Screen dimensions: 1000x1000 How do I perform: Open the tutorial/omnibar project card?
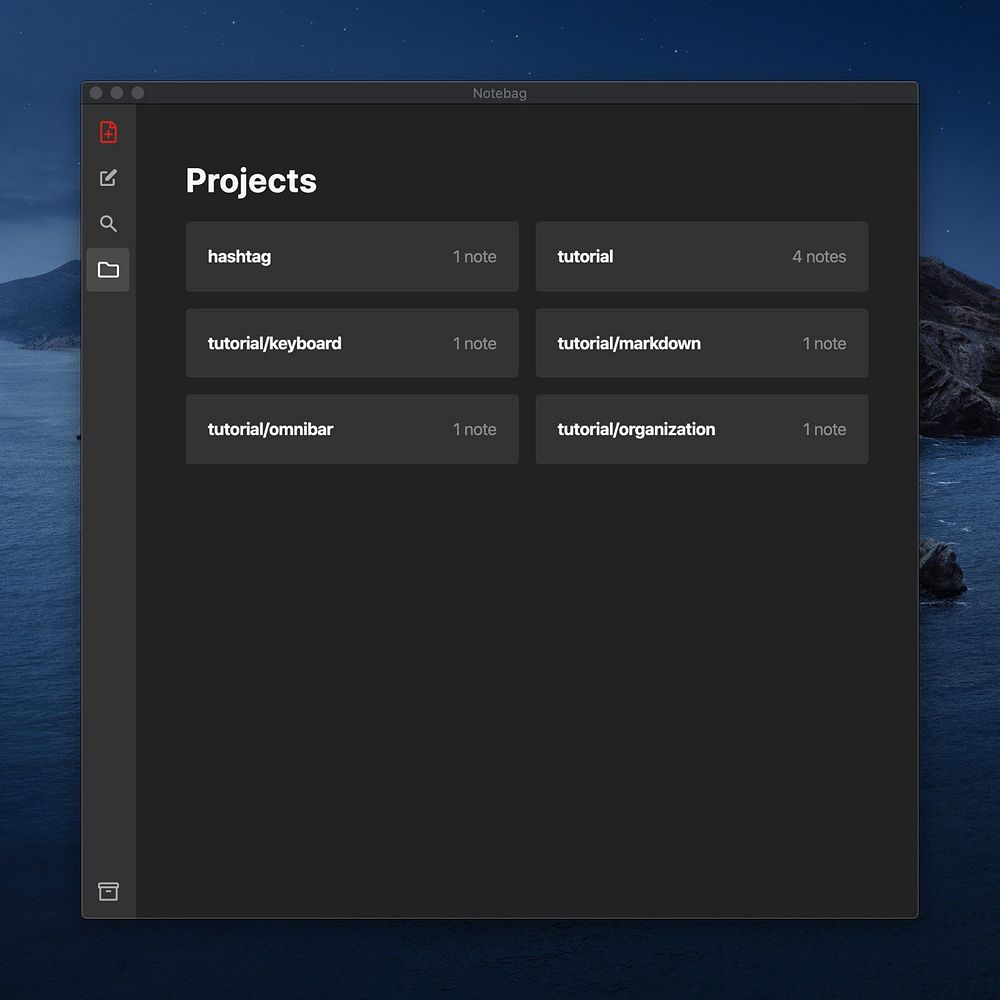click(x=352, y=429)
